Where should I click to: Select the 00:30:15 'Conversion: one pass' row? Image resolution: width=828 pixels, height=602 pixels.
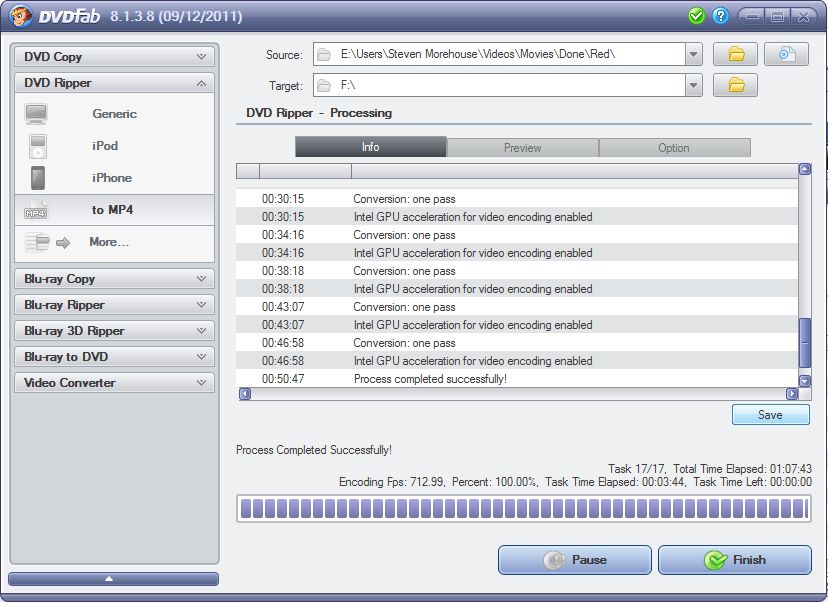(x=517, y=199)
